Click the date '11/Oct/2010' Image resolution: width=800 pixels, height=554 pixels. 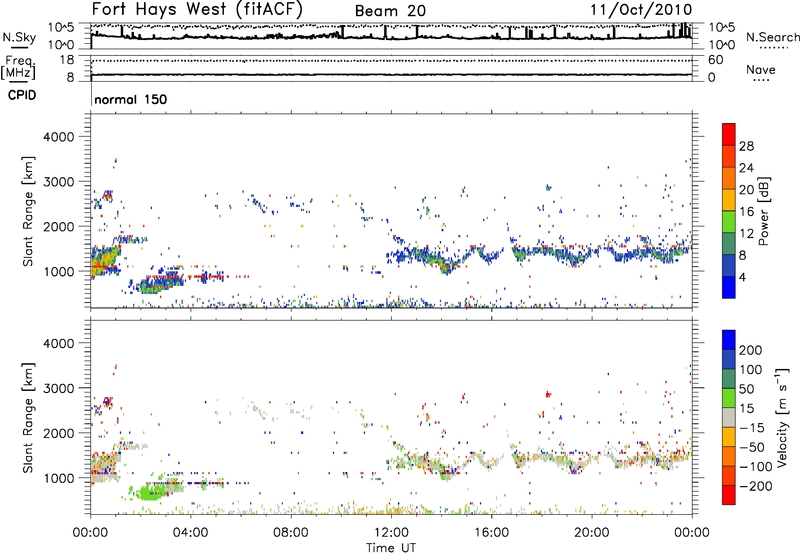(641, 10)
